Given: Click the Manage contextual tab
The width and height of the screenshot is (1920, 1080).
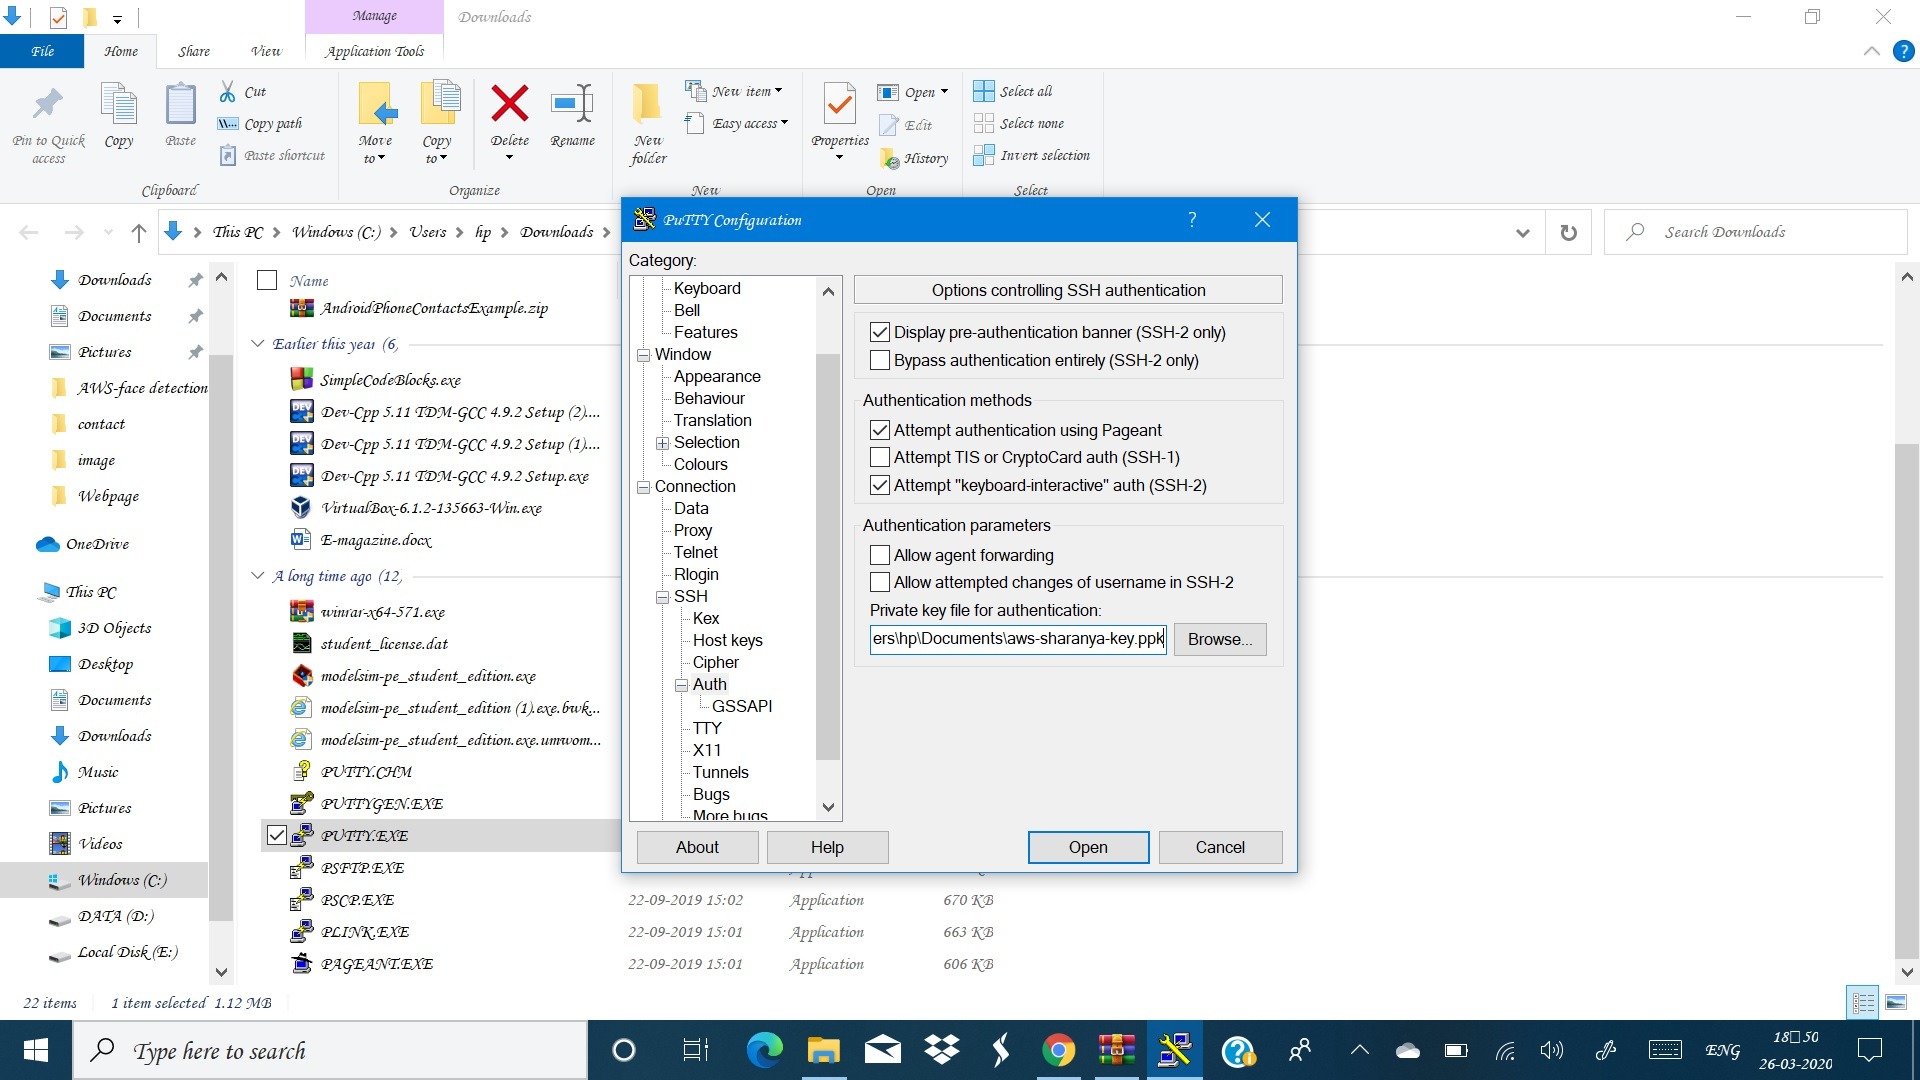Looking at the screenshot, I should coord(374,16).
